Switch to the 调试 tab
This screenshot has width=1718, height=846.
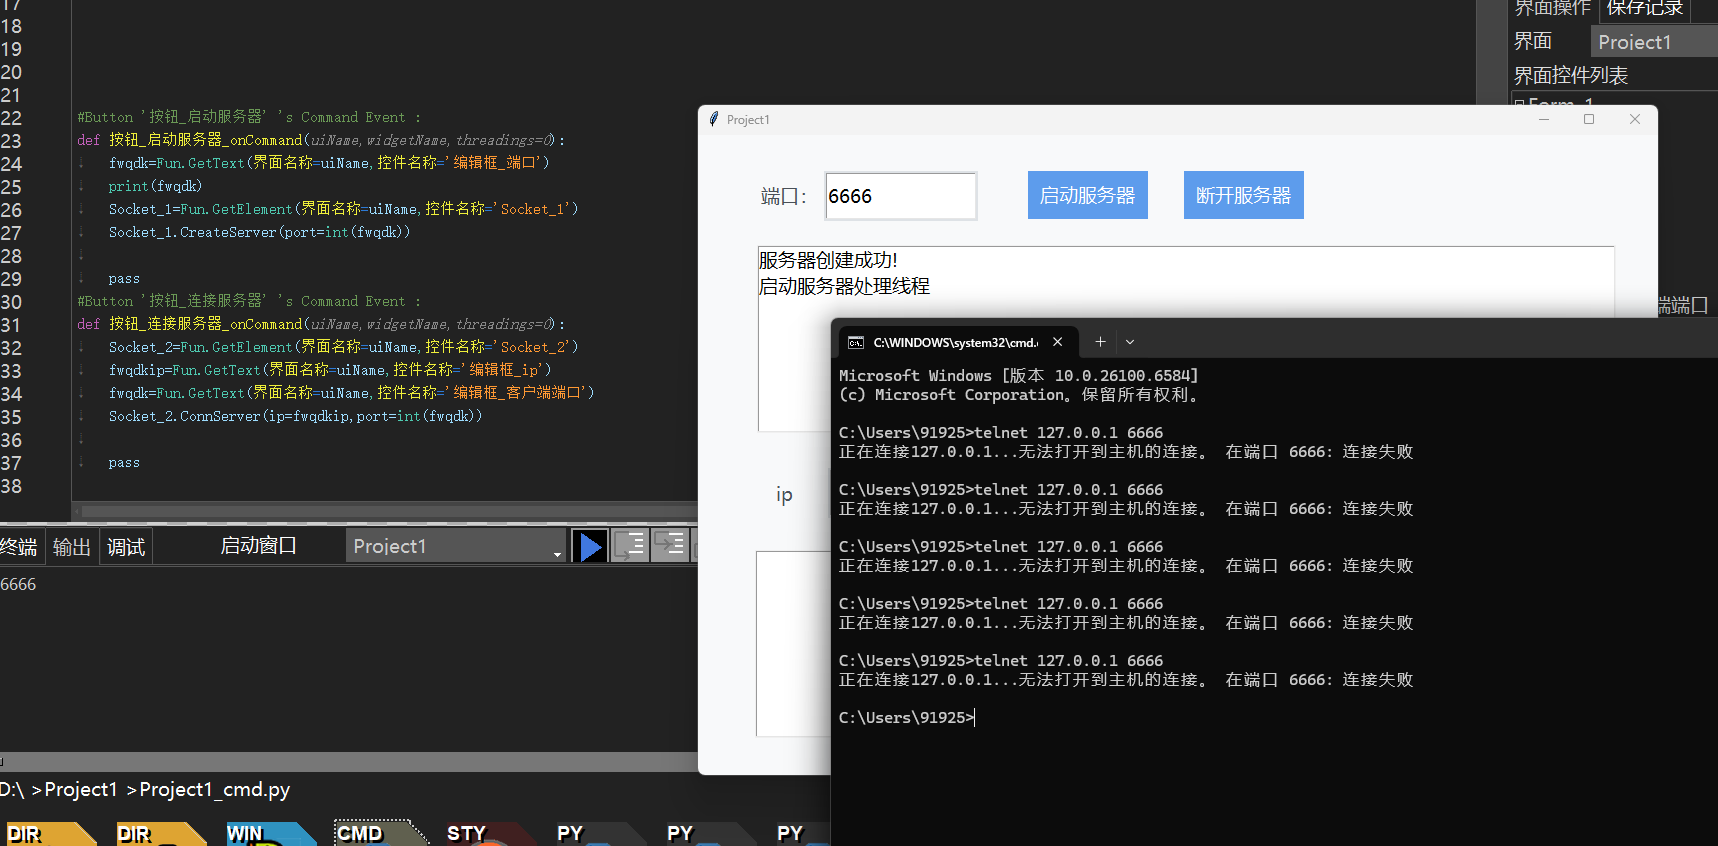click(x=126, y=547)
